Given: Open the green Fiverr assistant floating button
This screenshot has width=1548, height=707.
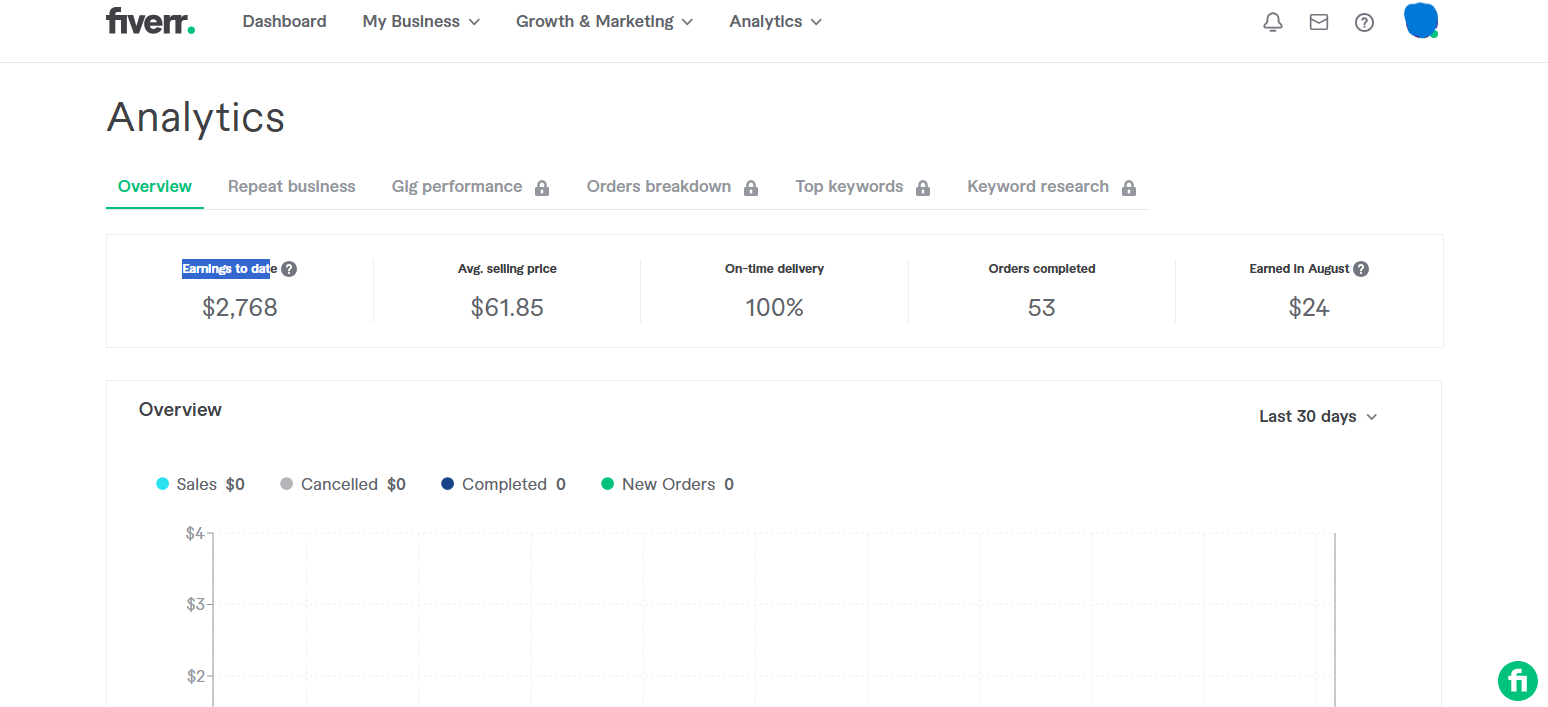Looking at the screenshot, I should 1517,680.
